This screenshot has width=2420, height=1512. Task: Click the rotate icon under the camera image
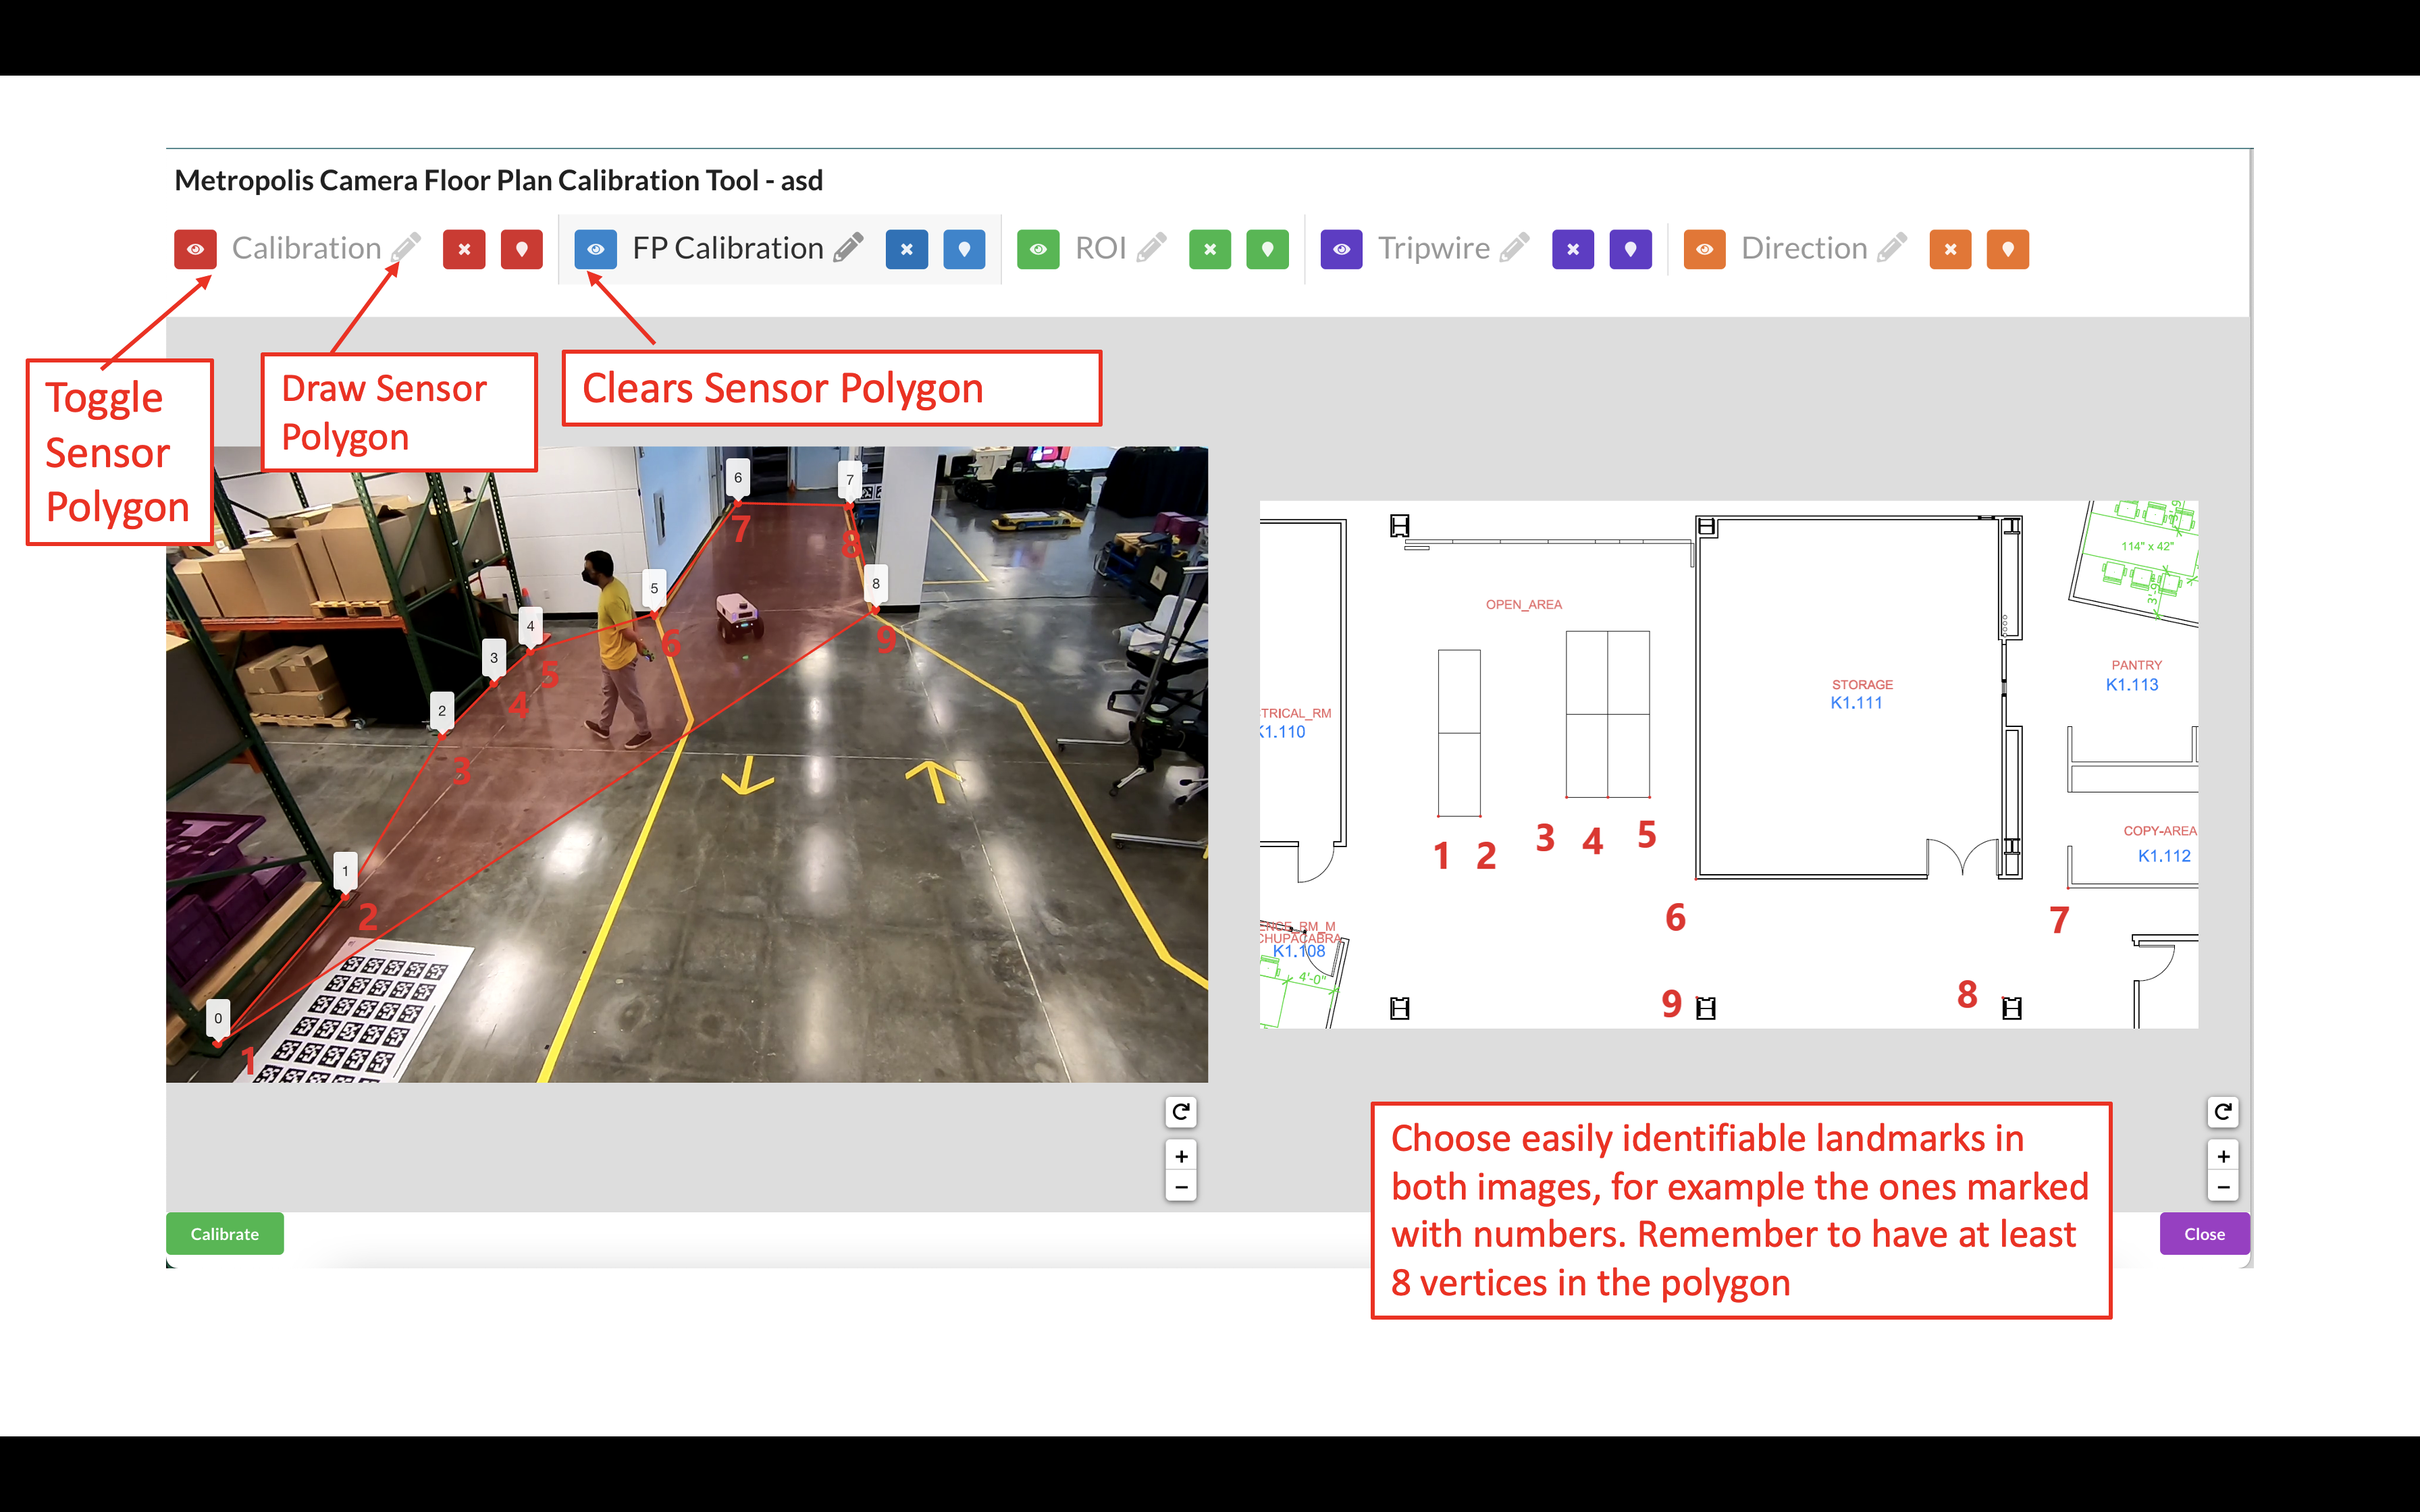point(1181,1111)
